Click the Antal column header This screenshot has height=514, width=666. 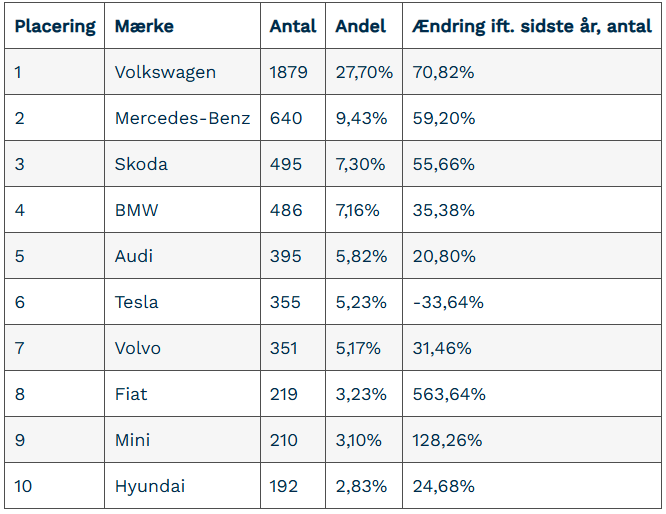[292, 27]
